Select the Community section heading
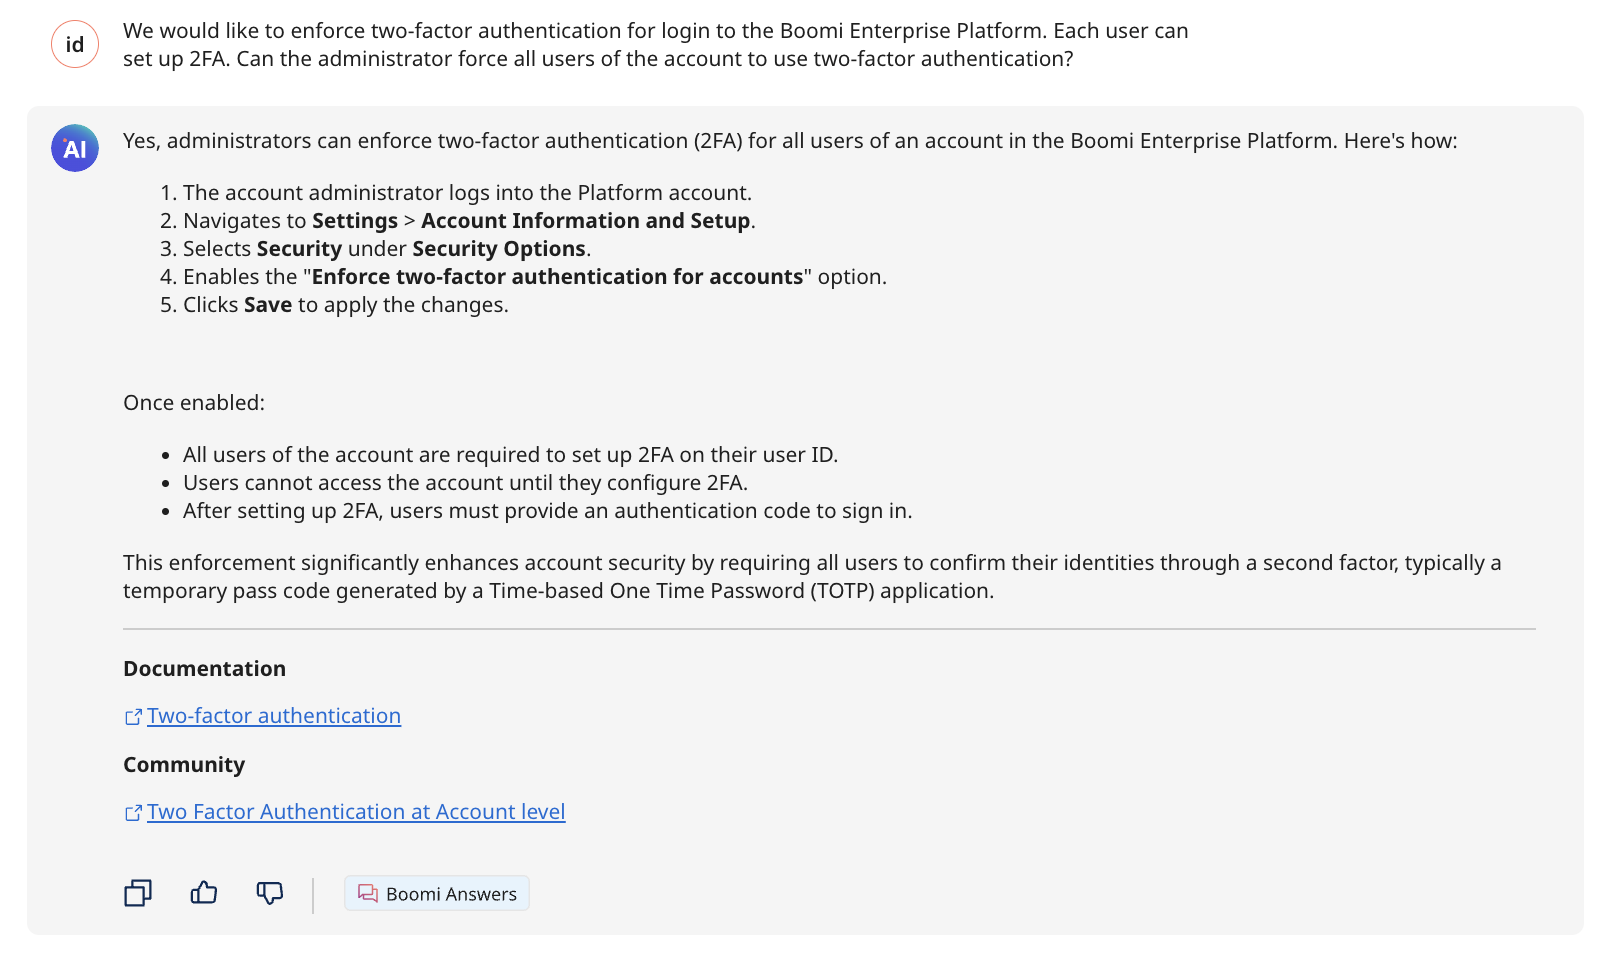The height and width of the screenshot is (954, 1610). pos(184,764)
